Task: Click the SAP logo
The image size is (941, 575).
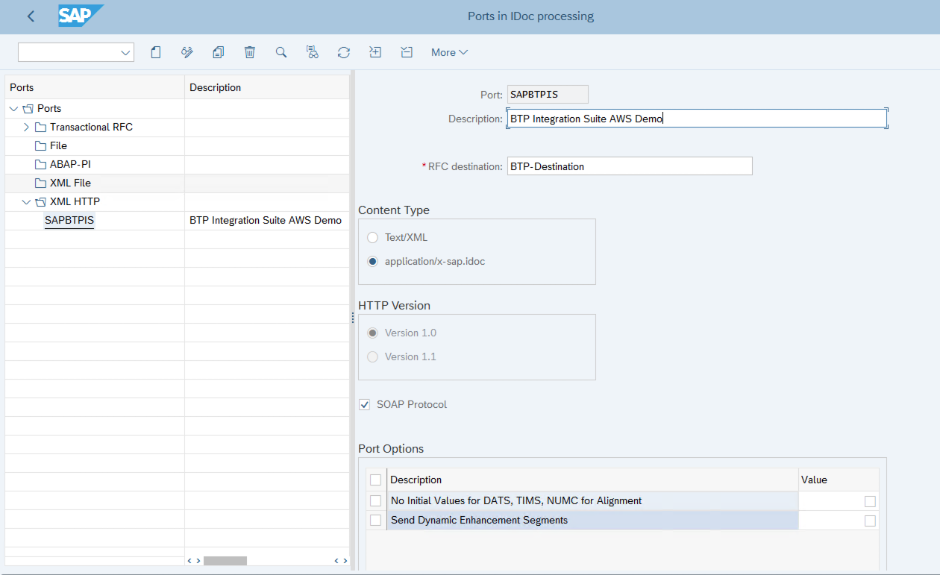Action: pyautogui.click(x=80, y=16)
